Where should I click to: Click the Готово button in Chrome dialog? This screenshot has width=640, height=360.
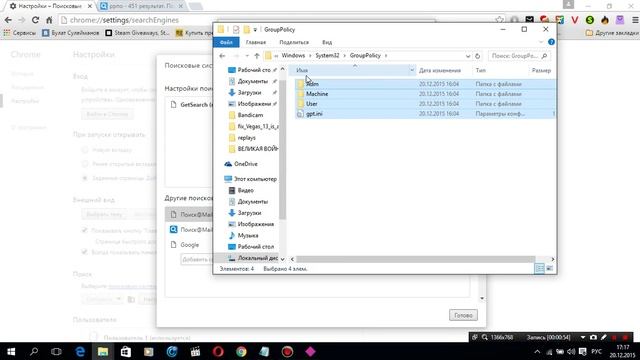463,315
